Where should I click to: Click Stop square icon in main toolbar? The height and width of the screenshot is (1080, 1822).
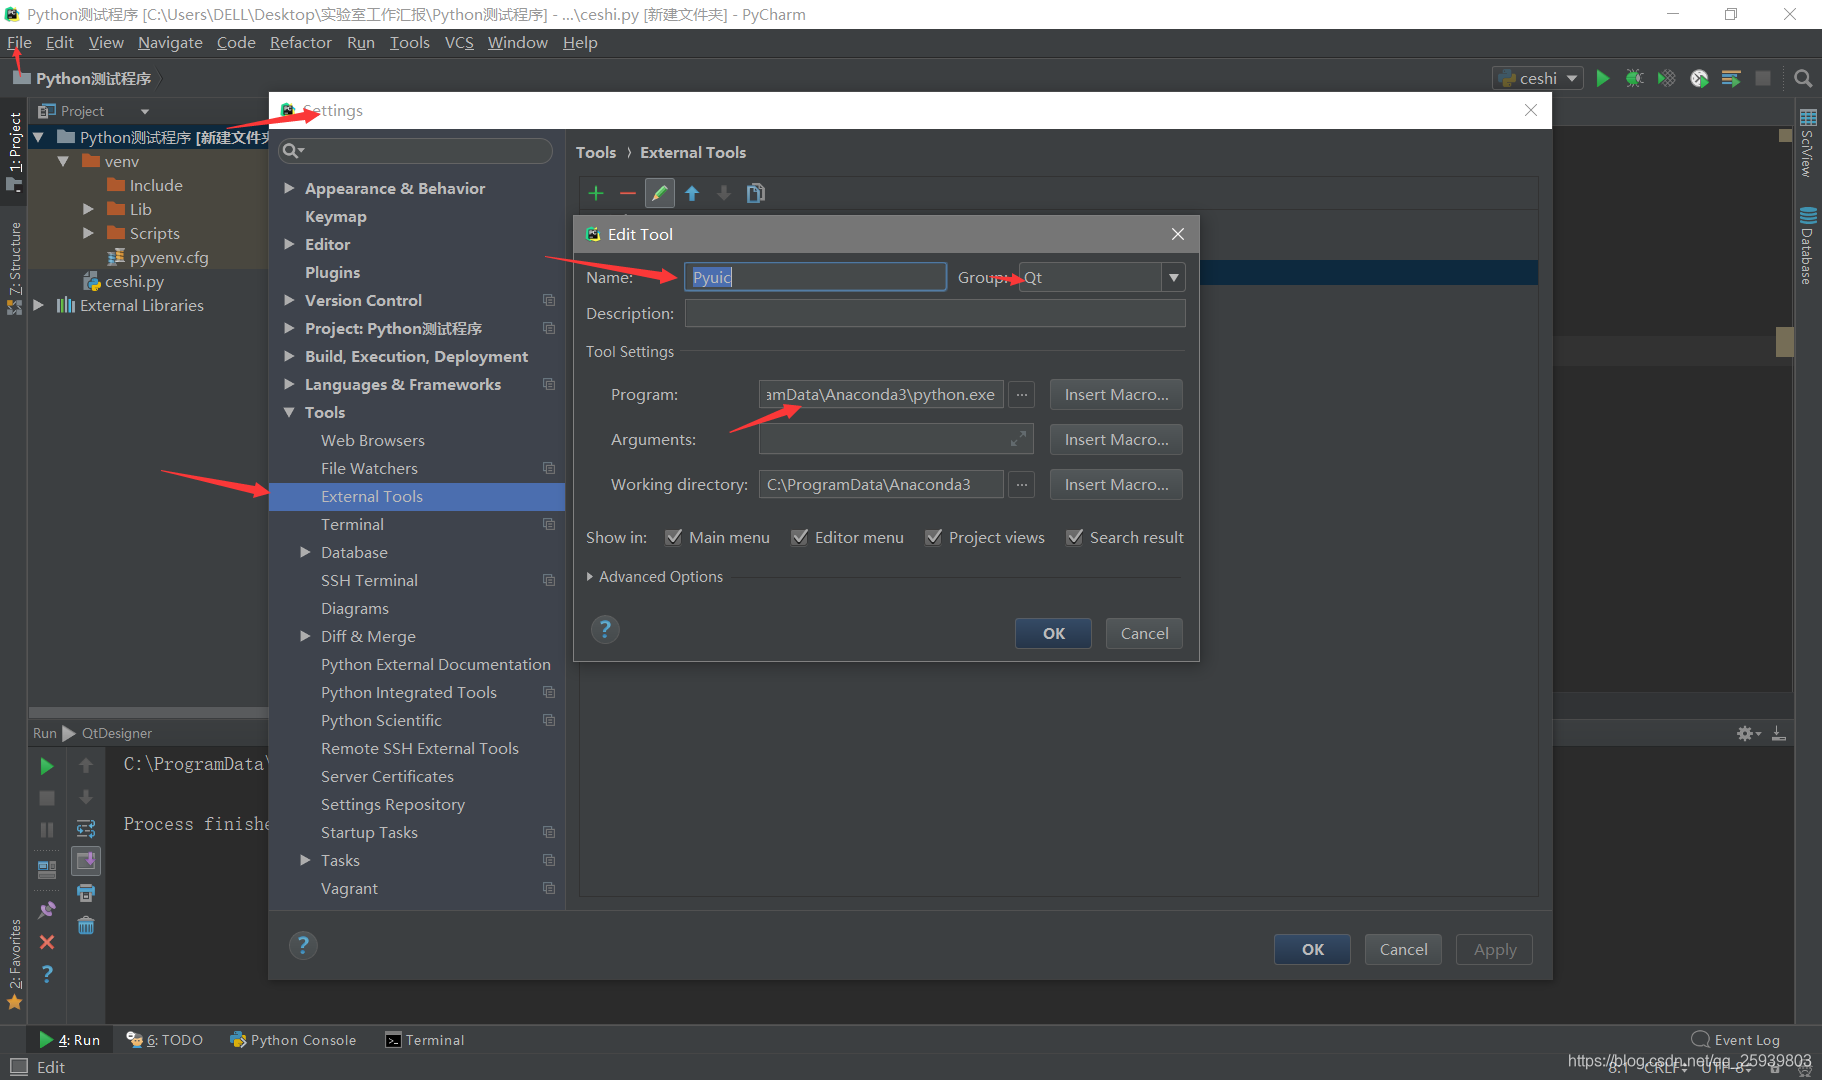1763,78
